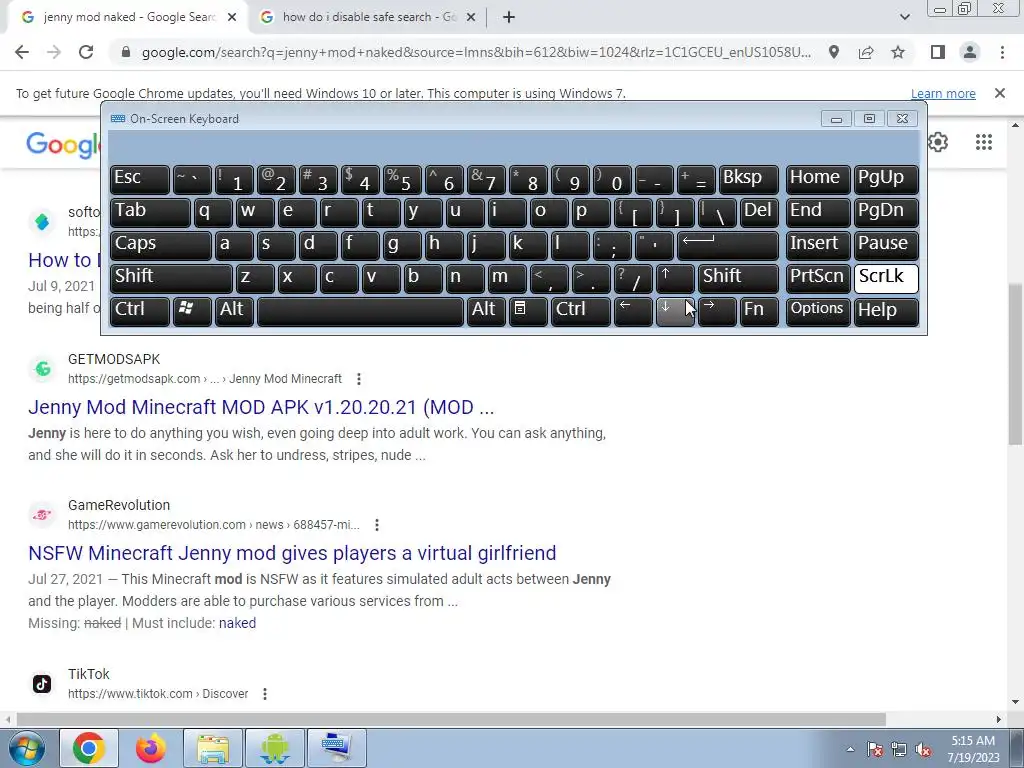Click the spacebar on on-screen keyboard
The image size is (1024, 768).
click(x=360, y=311)
